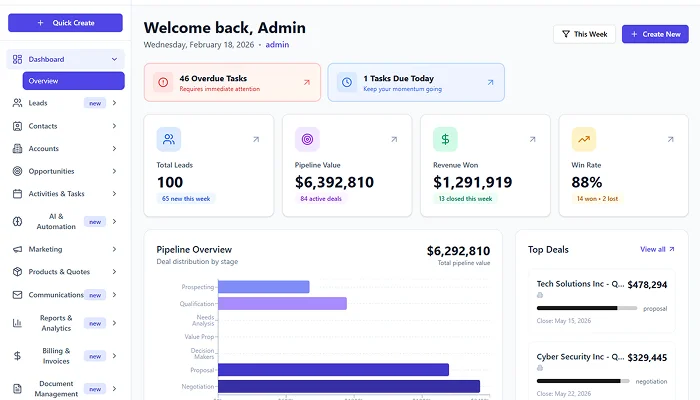This screenshot has height=400, width=700.
Task: Open the arrow on Tasks Due Today card
Action: [490, 82]
